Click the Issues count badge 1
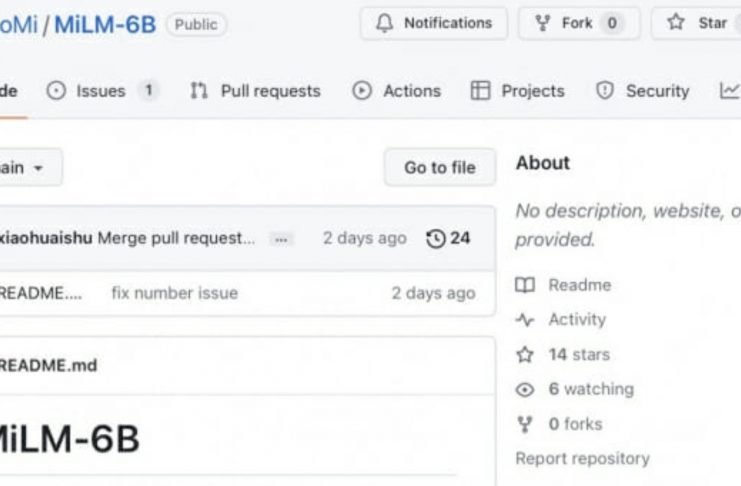Image resolution: width=741 pixels, height=486 pixels. pos(148,90)
